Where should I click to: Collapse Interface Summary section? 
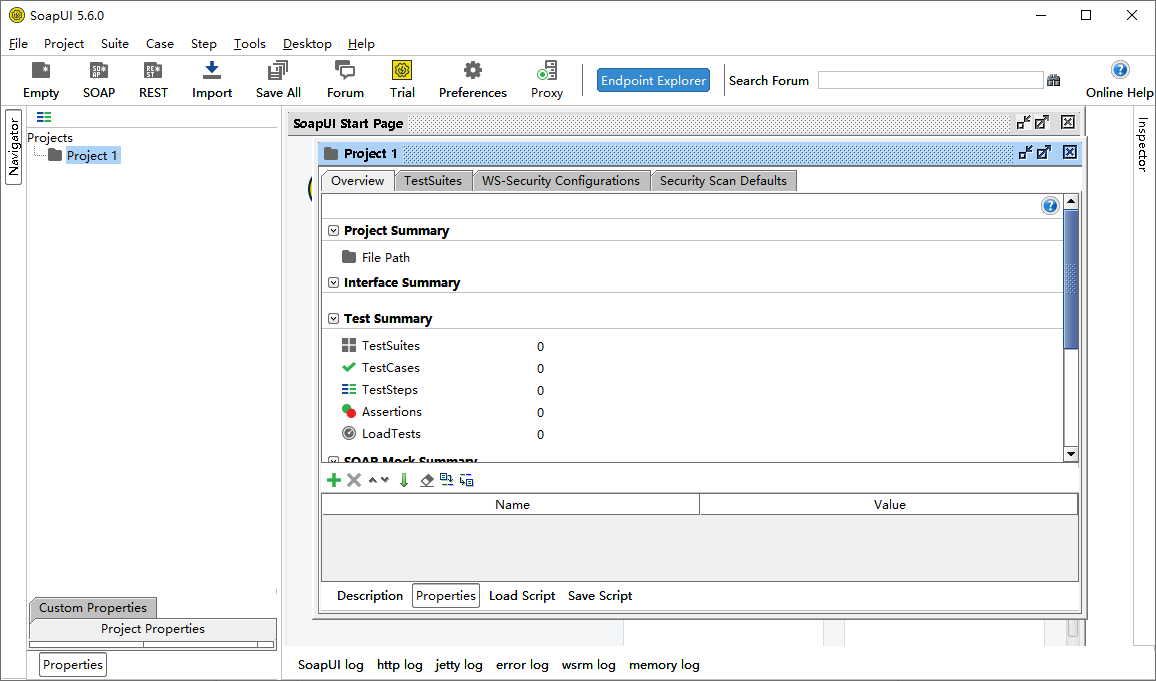[x=333, y=282]
